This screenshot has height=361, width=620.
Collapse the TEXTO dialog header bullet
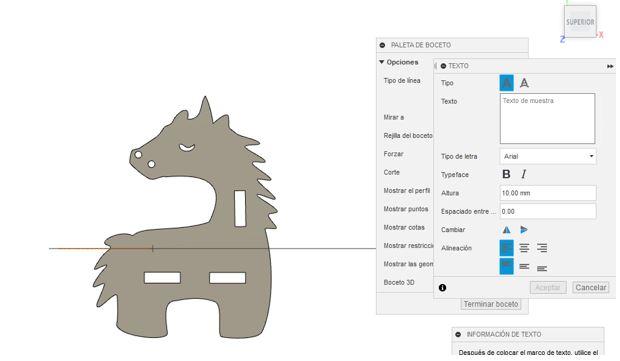tap(443, 66)
